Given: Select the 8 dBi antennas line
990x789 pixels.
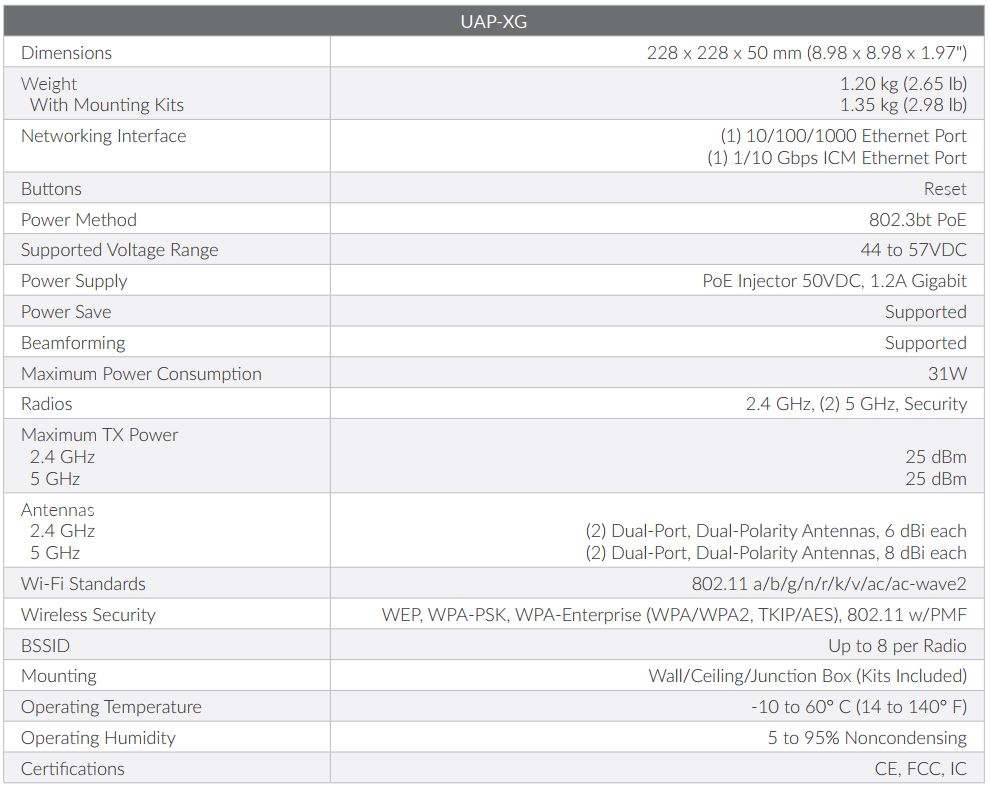Looking at the screenshot, I should point(776,553).
